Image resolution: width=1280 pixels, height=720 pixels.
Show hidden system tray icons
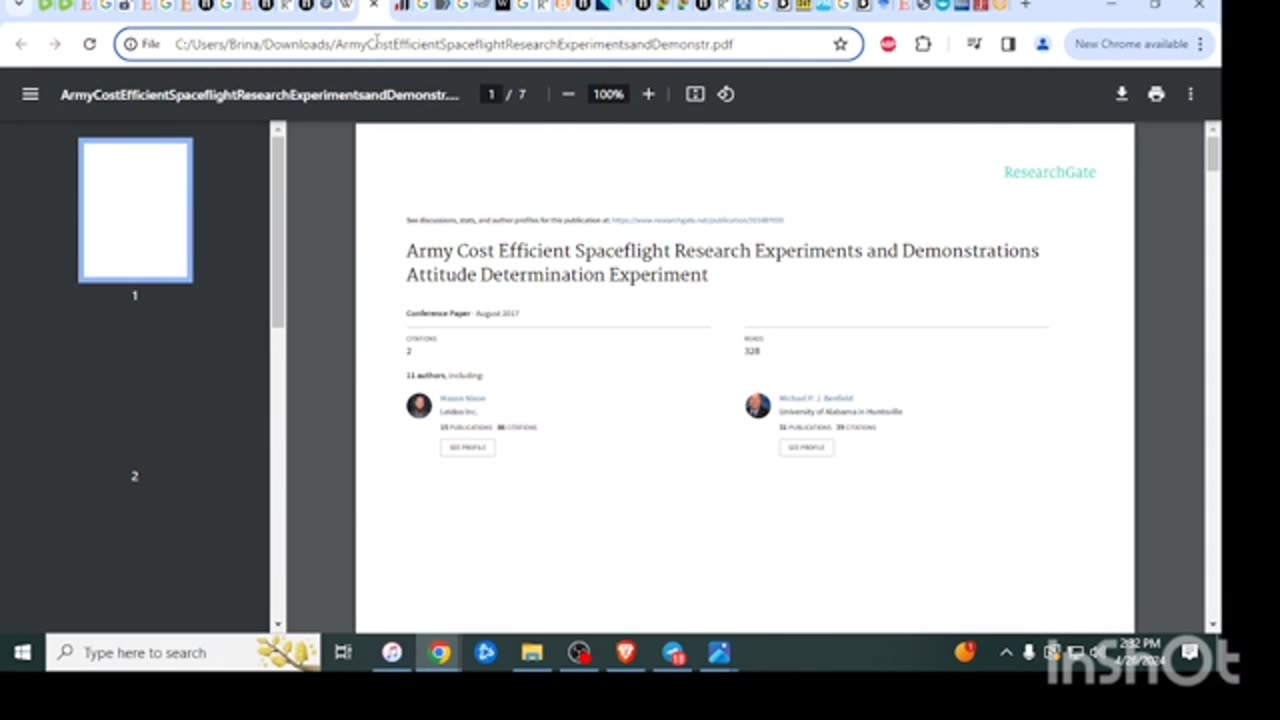coord(1006,653)
